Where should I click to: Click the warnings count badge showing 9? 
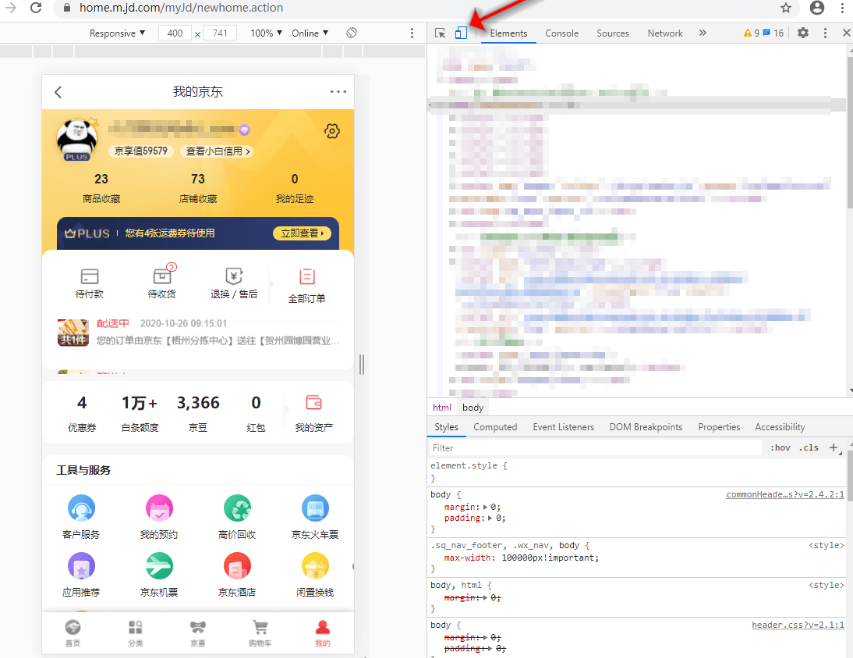coord(751,33)
